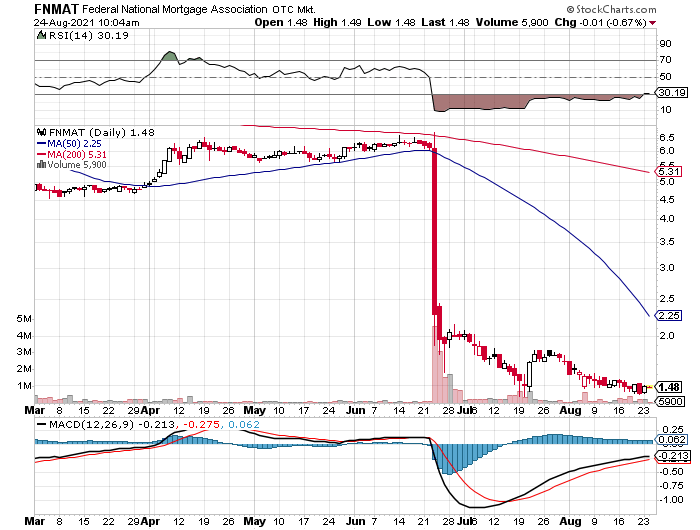Click the Chg -0.01 (-0.67%) value
700x530 pixels.
click(600, 22)
